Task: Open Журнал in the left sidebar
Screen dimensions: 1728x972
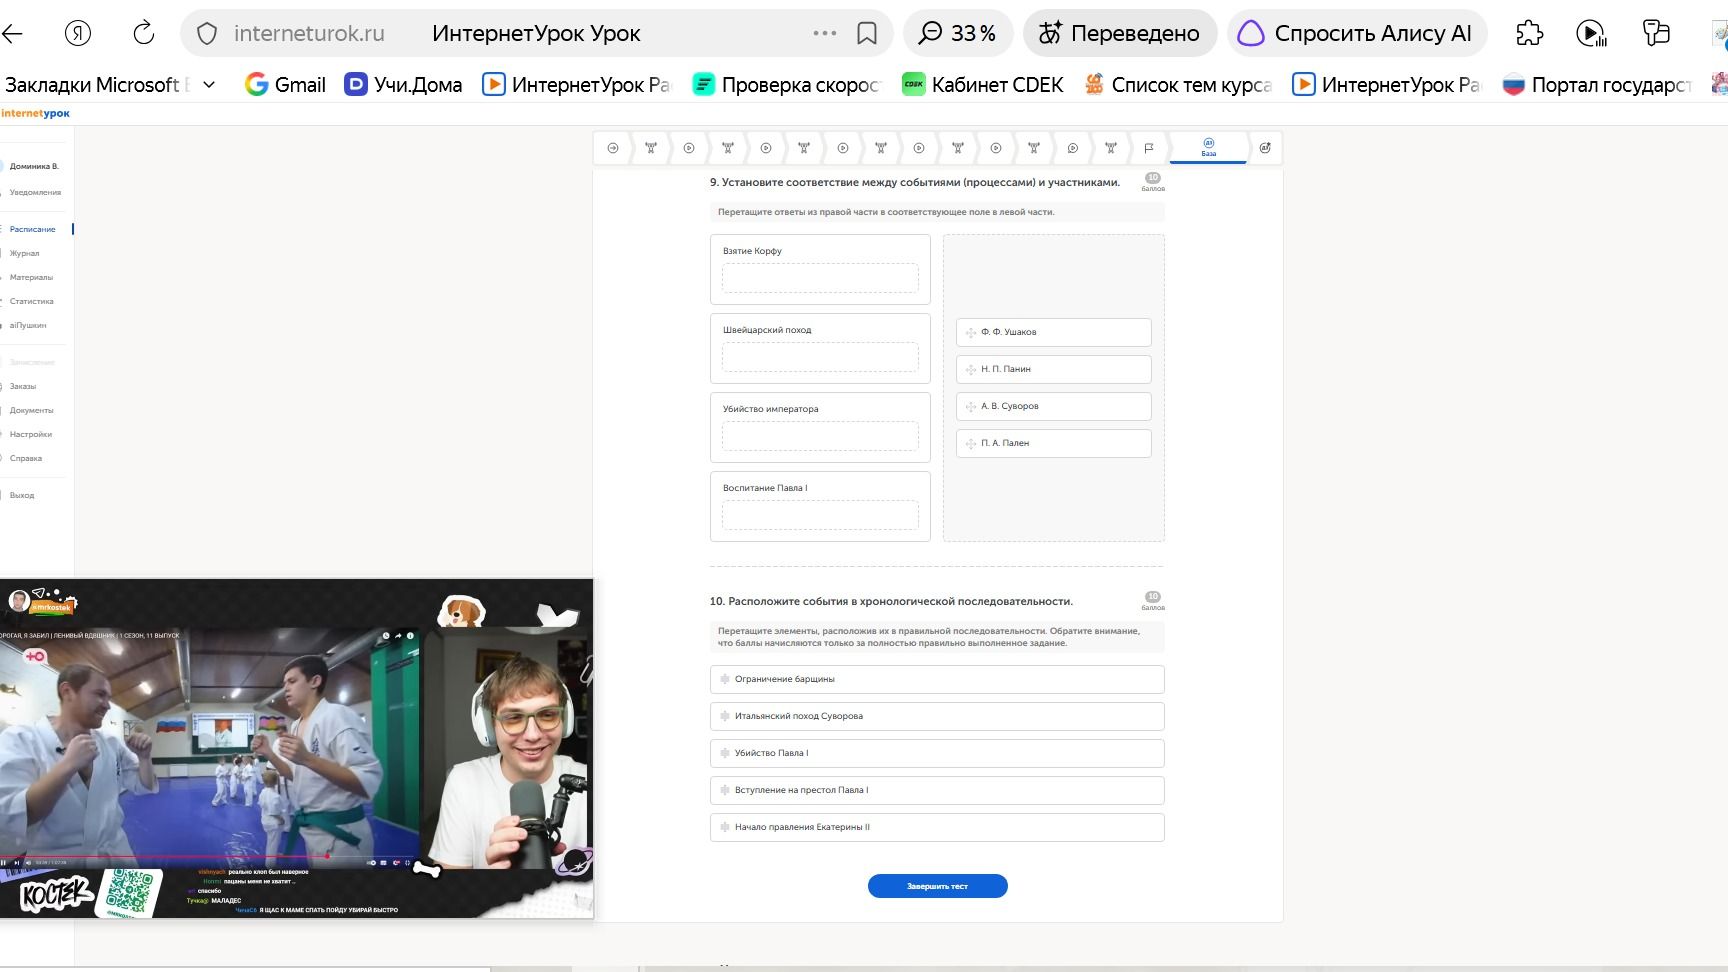Action: [25, 253]
